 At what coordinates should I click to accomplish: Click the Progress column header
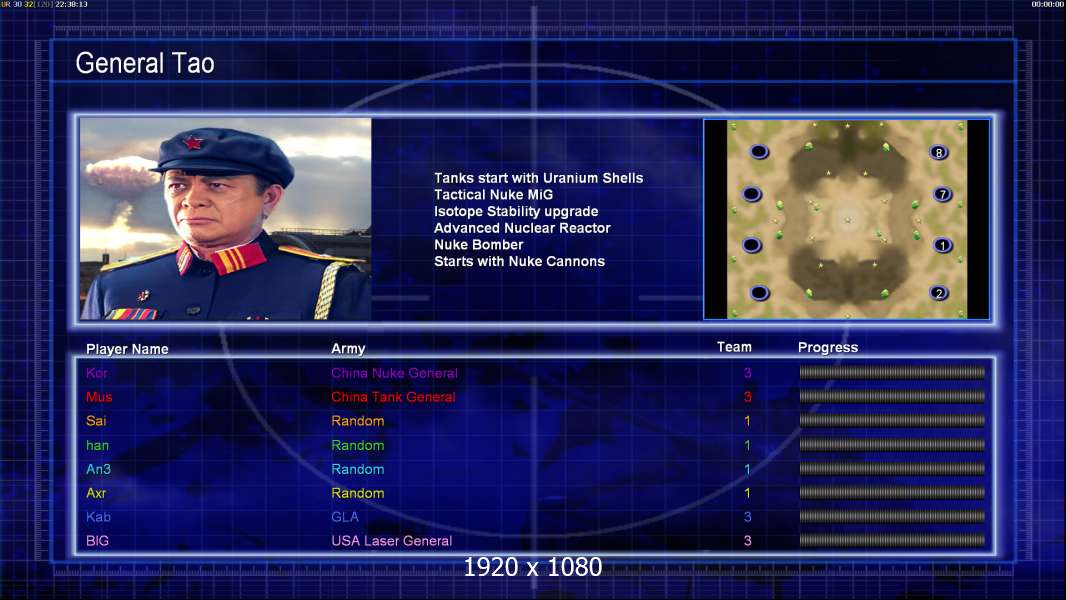click(828, 348)
